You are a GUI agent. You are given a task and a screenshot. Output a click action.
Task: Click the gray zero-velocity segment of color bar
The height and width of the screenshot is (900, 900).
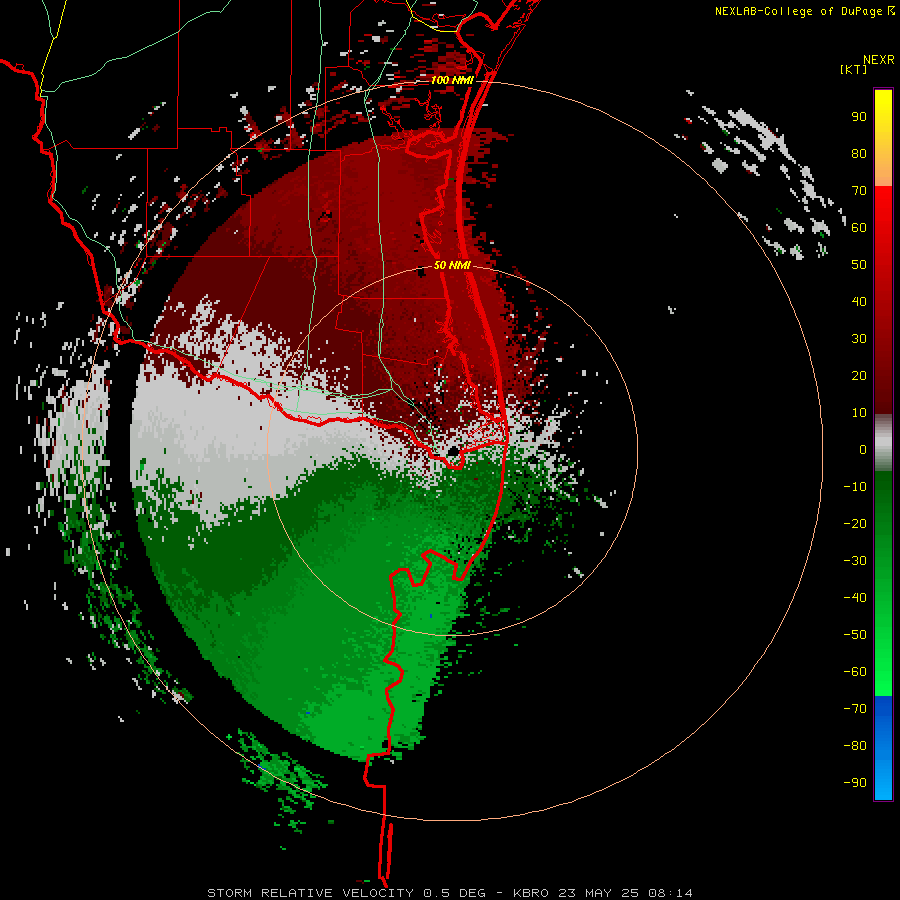tap(883, 443)
